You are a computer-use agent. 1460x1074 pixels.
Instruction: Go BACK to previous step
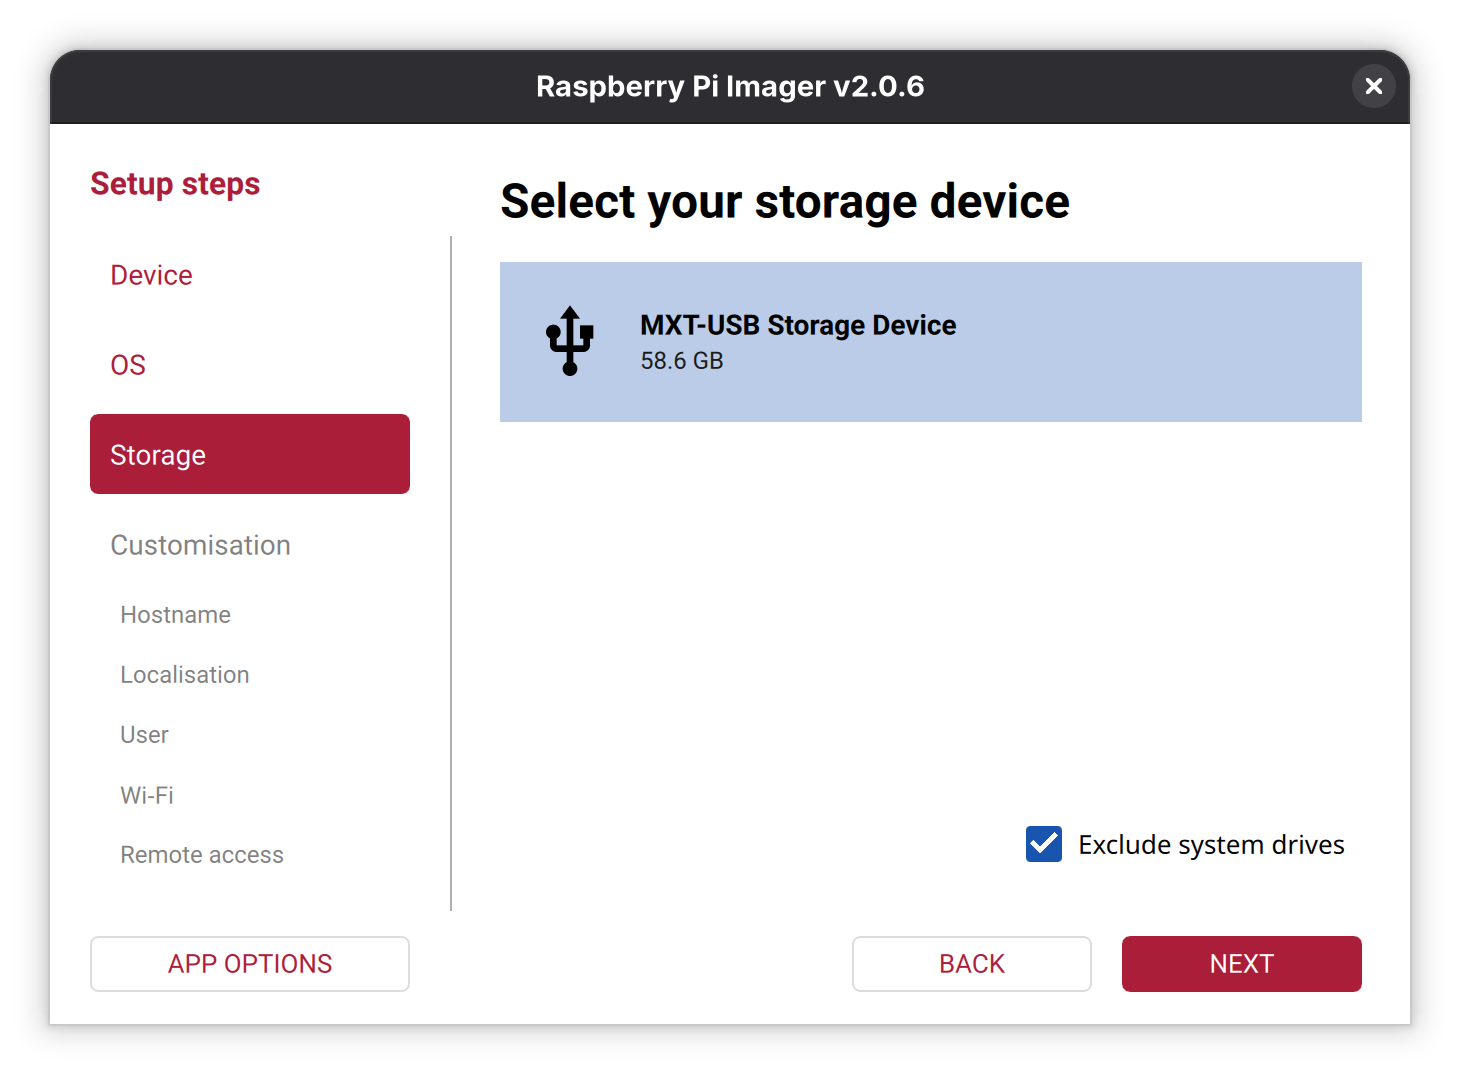tap(971, 964)
